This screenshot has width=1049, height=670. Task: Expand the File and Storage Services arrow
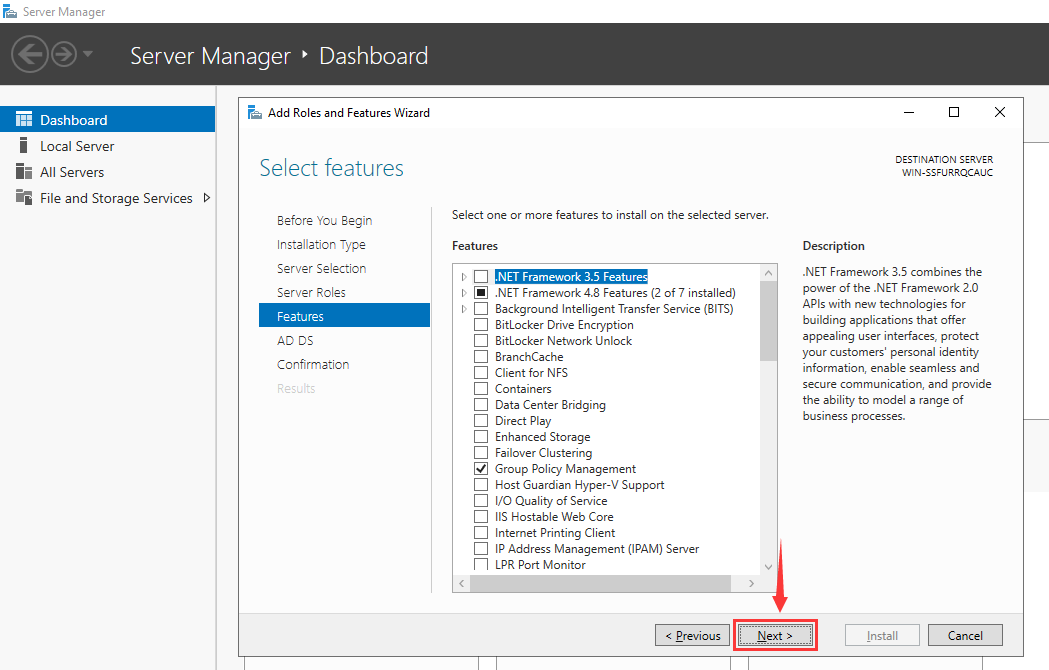pyautogui.click(x=207, y=198)
